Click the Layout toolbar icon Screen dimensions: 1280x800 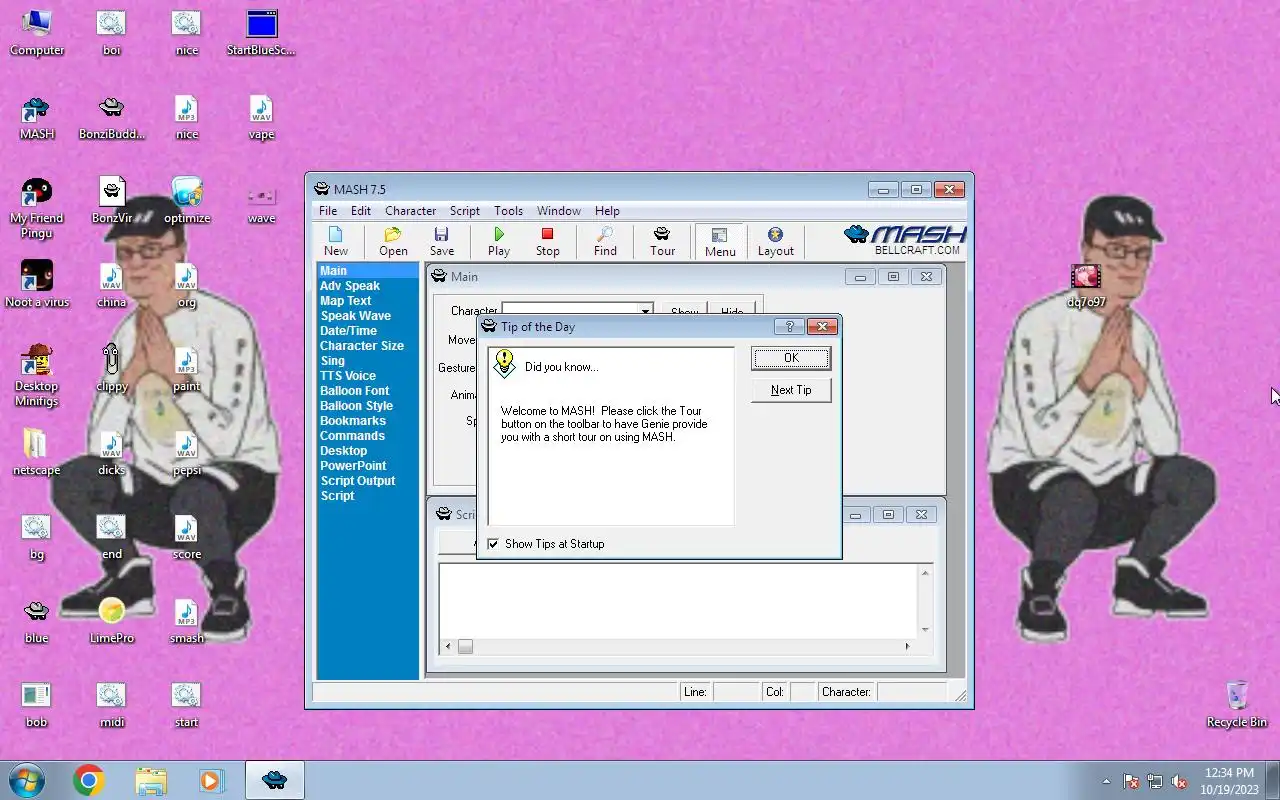point(775,241)
